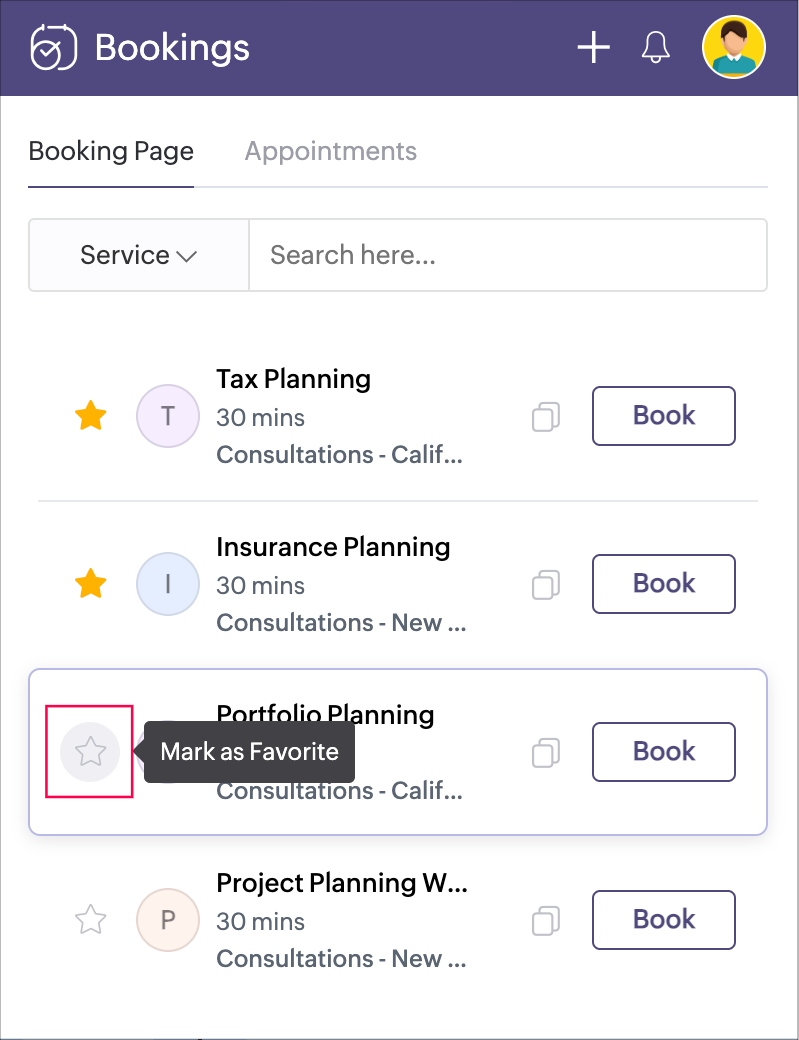
Task: Click the Bookings logo icon
Action: [x=54, y=47]
